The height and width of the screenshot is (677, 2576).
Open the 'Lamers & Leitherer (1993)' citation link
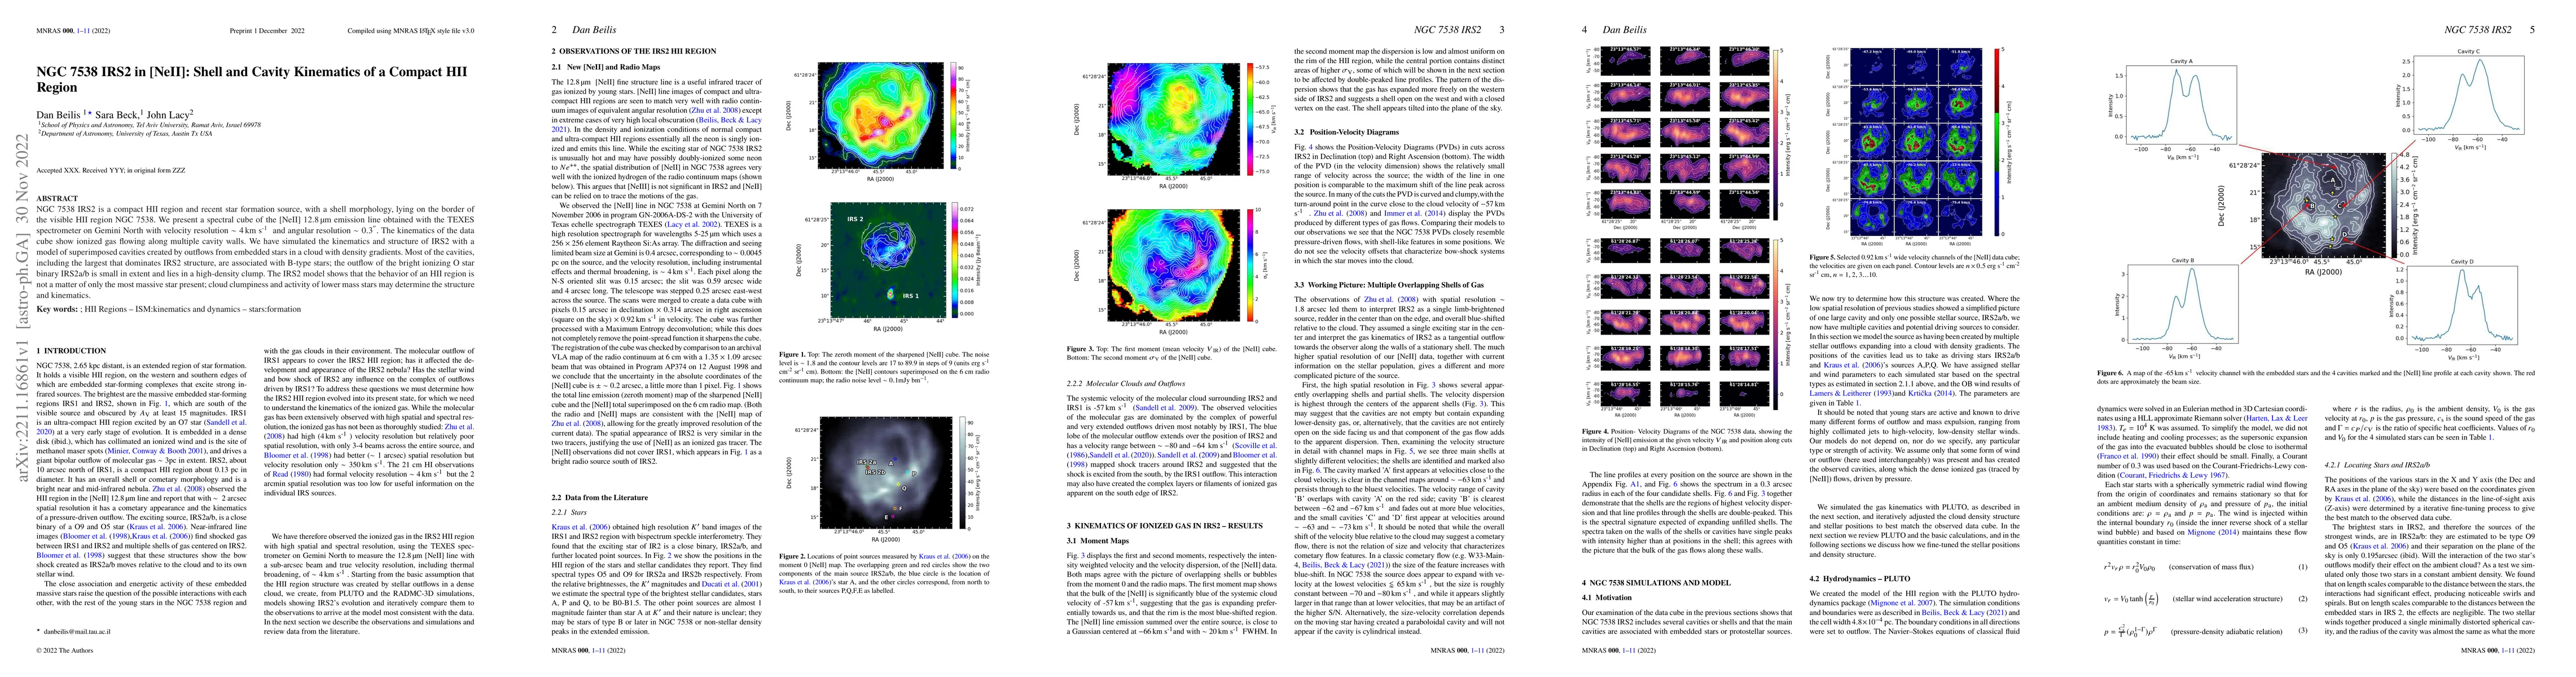click(1851, 393)
